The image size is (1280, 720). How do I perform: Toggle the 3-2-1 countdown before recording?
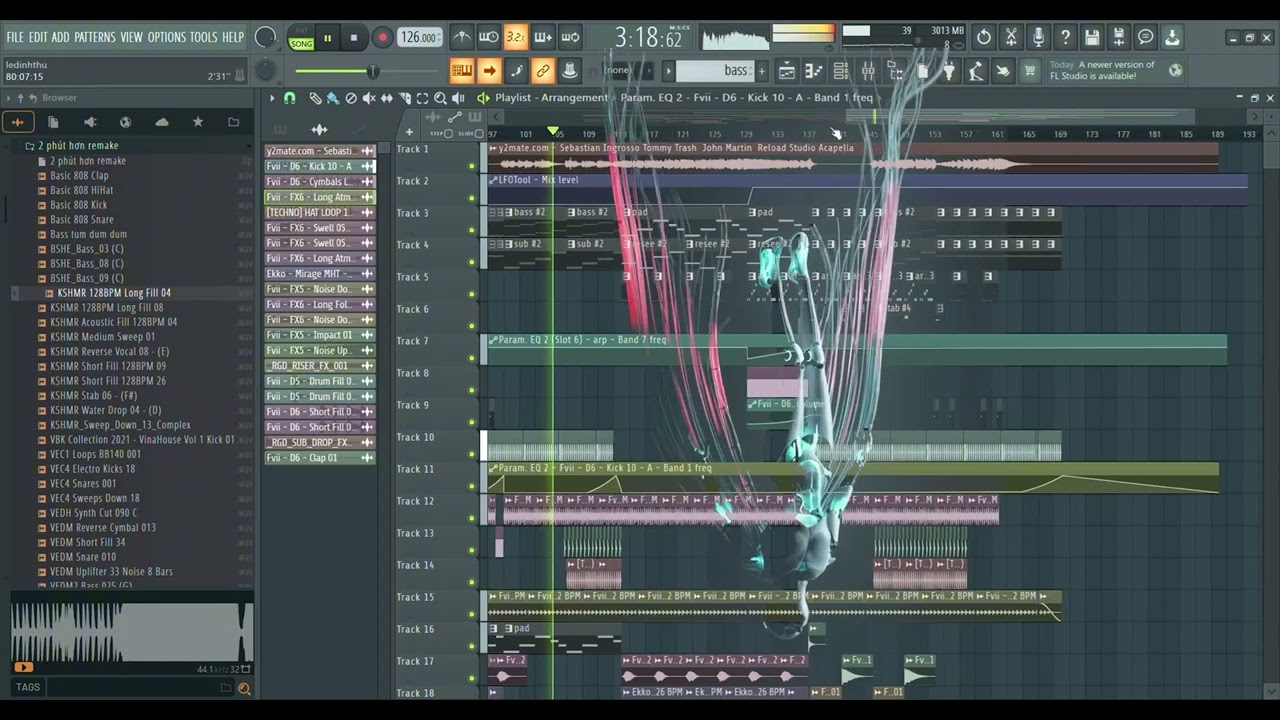(x=515, y=38)
